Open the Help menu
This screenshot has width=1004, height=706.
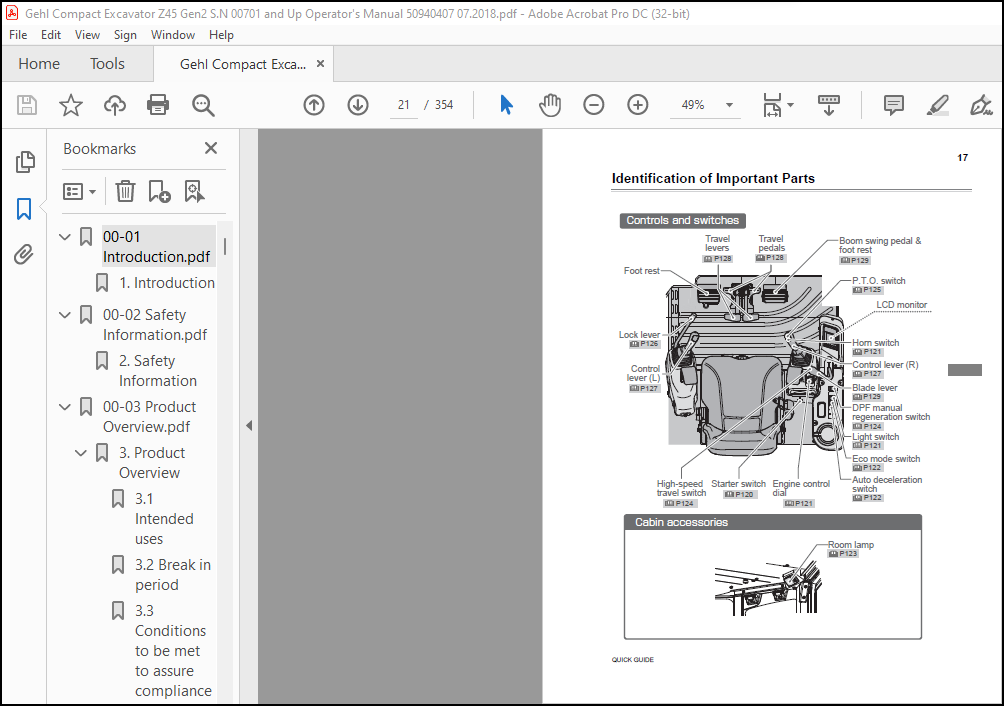tap(221, 35)
